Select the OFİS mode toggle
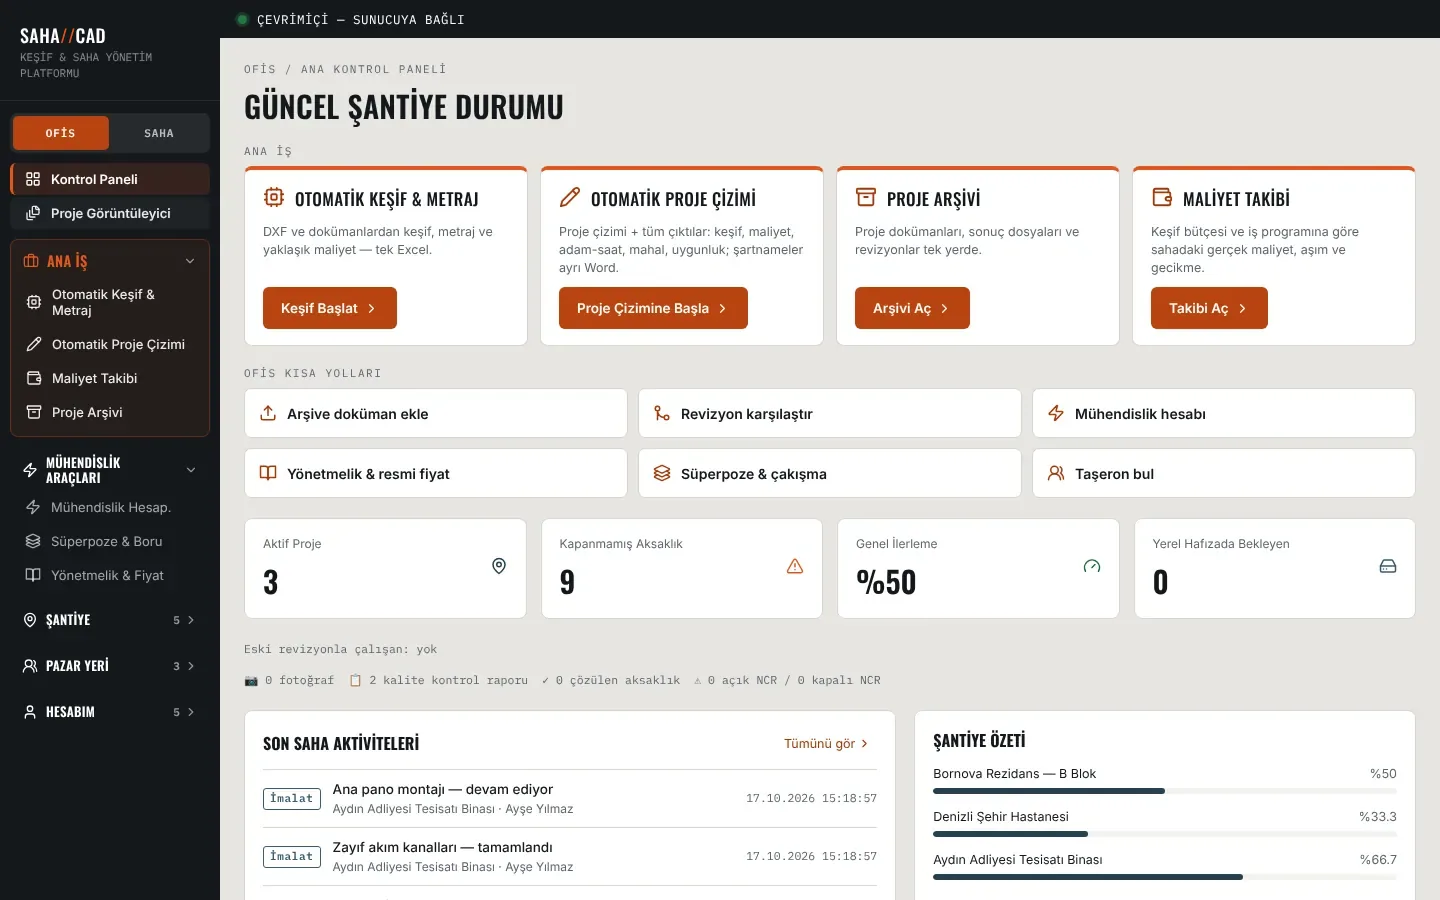This screenshot has width=1440, height=900. click(x=60, y=133)
